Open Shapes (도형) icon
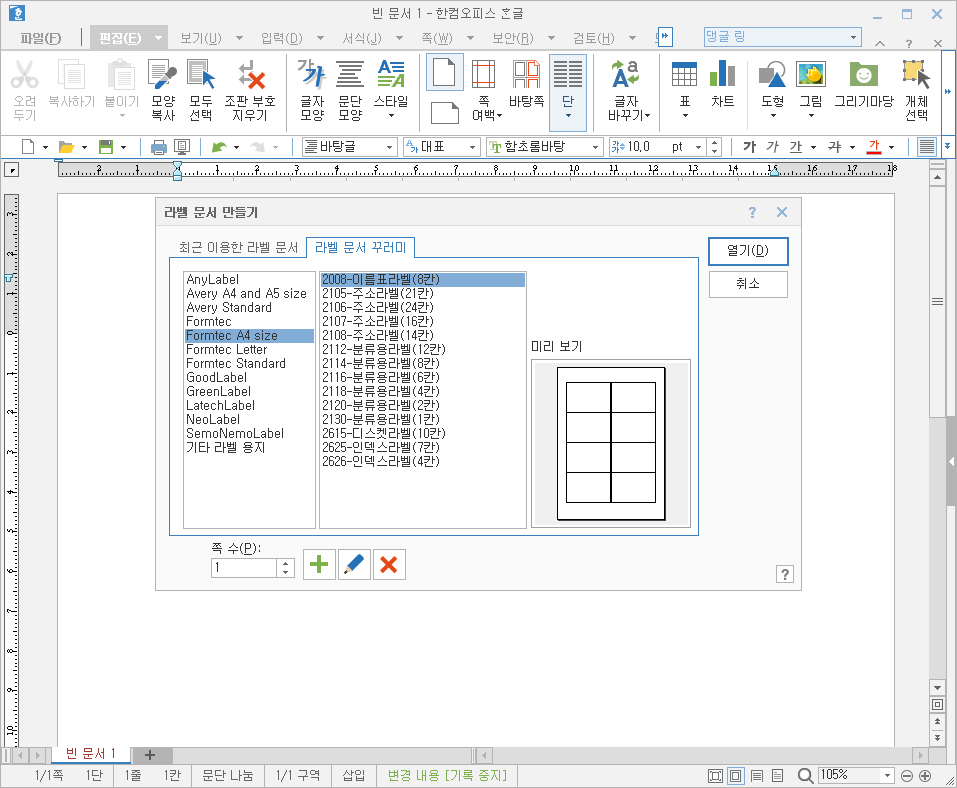The width and height of the screenshot is (957, 788). click(772, 74)
